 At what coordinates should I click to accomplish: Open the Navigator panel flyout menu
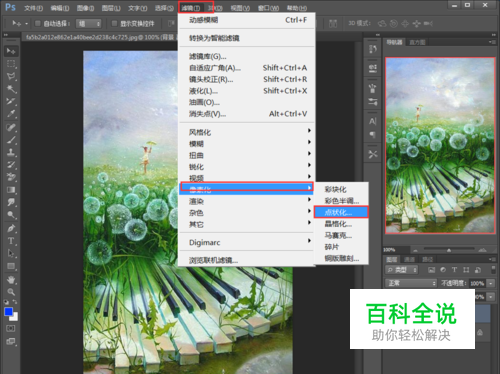(x=492, y=42)
